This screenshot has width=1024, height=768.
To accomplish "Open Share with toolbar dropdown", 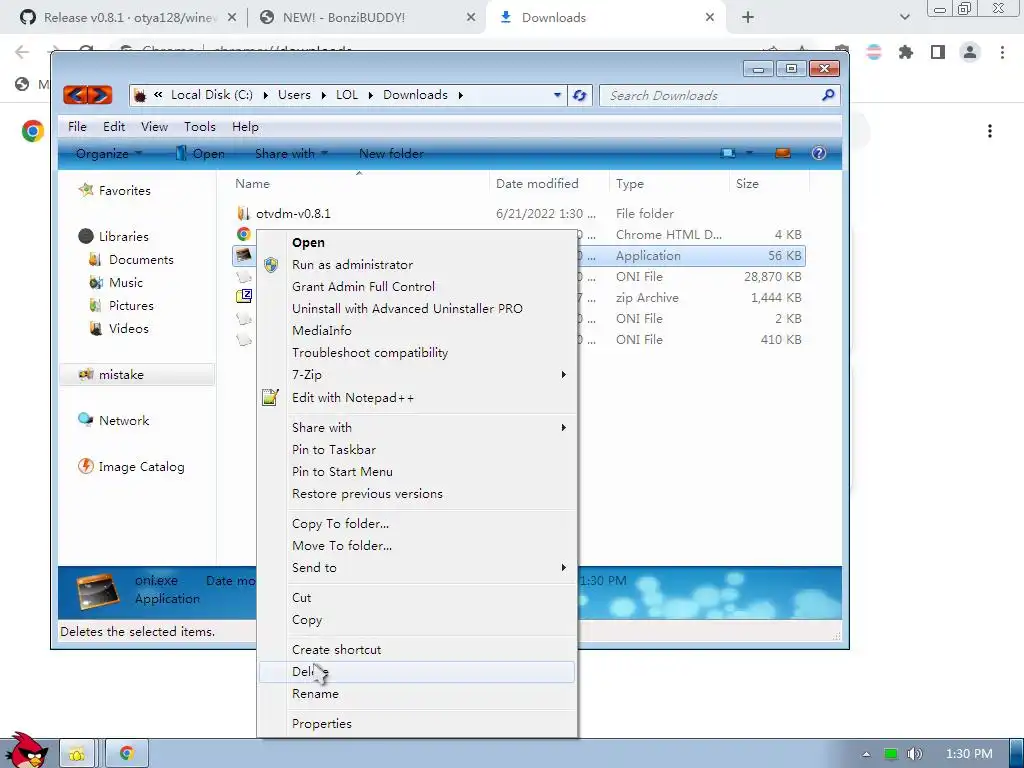I will click(x=291, y=153).
